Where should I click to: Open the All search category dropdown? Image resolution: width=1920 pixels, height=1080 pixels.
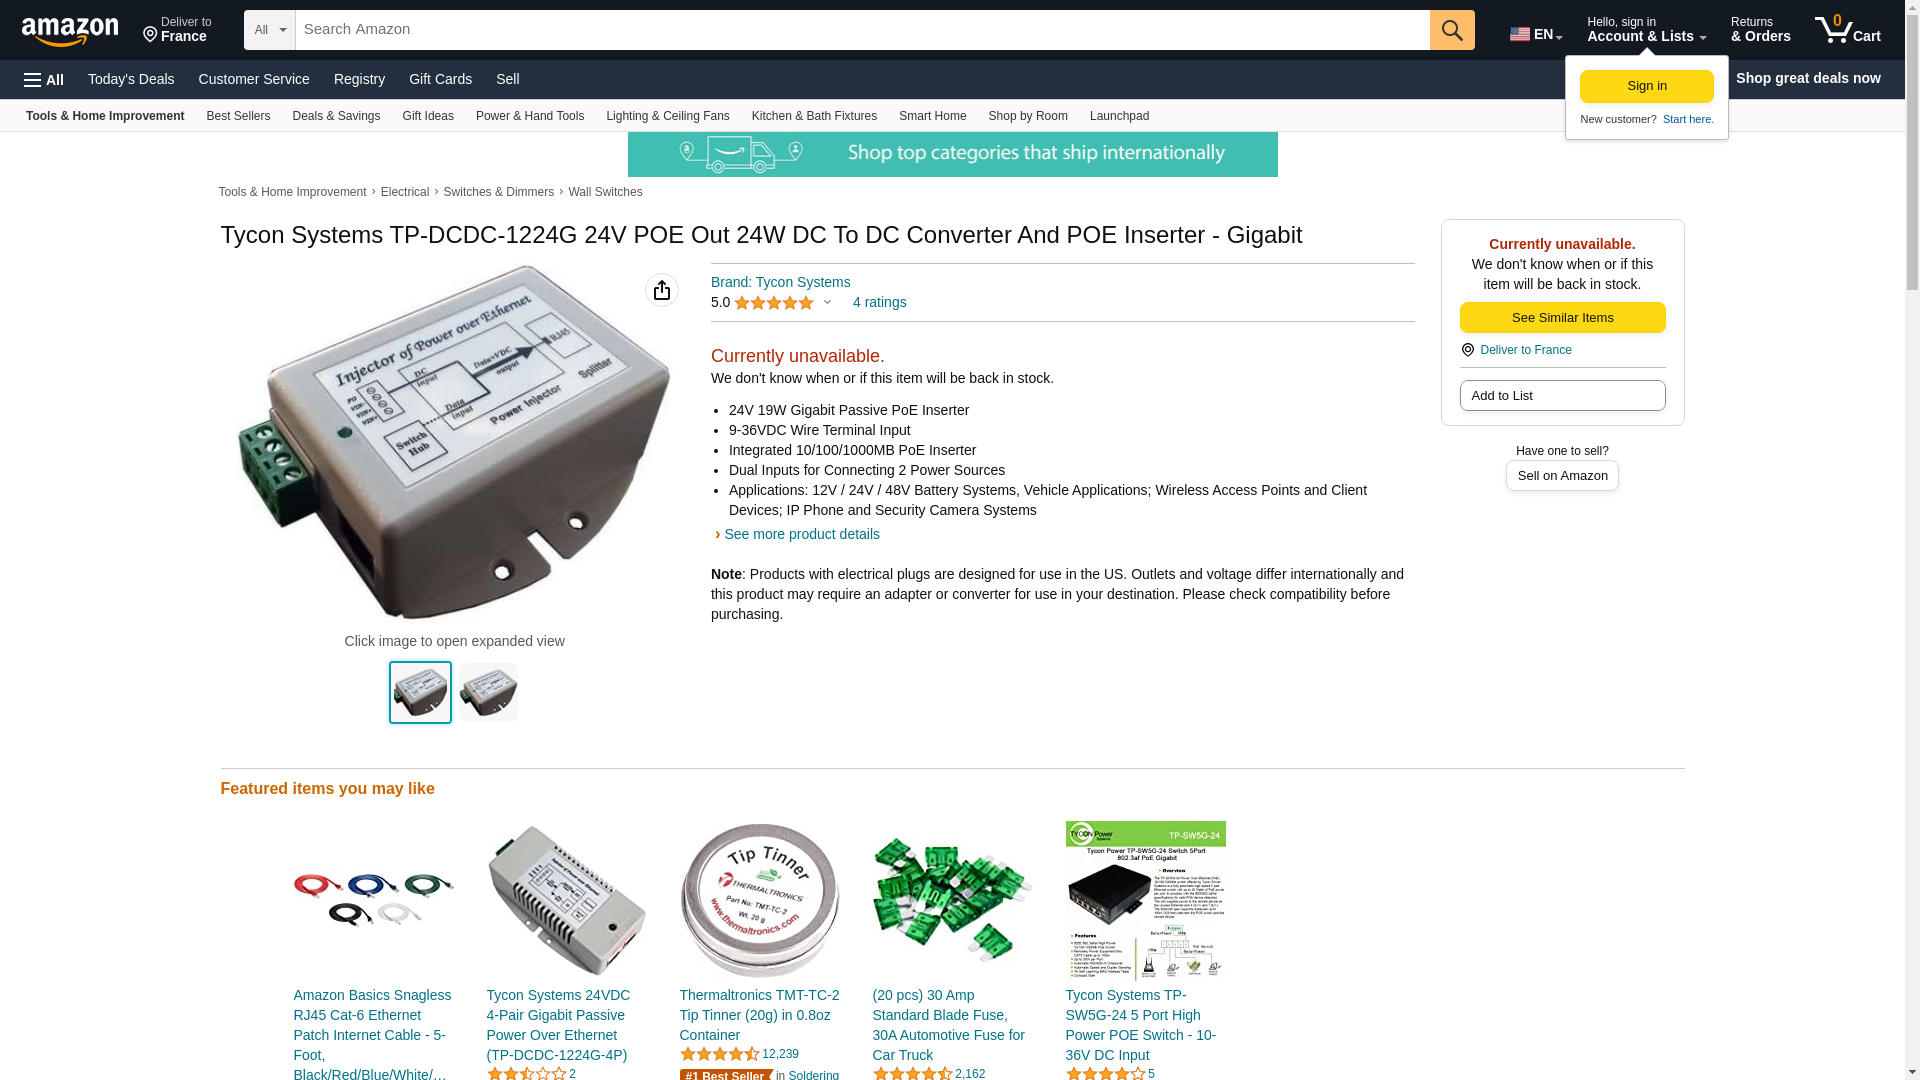click(x=270, y=30)
